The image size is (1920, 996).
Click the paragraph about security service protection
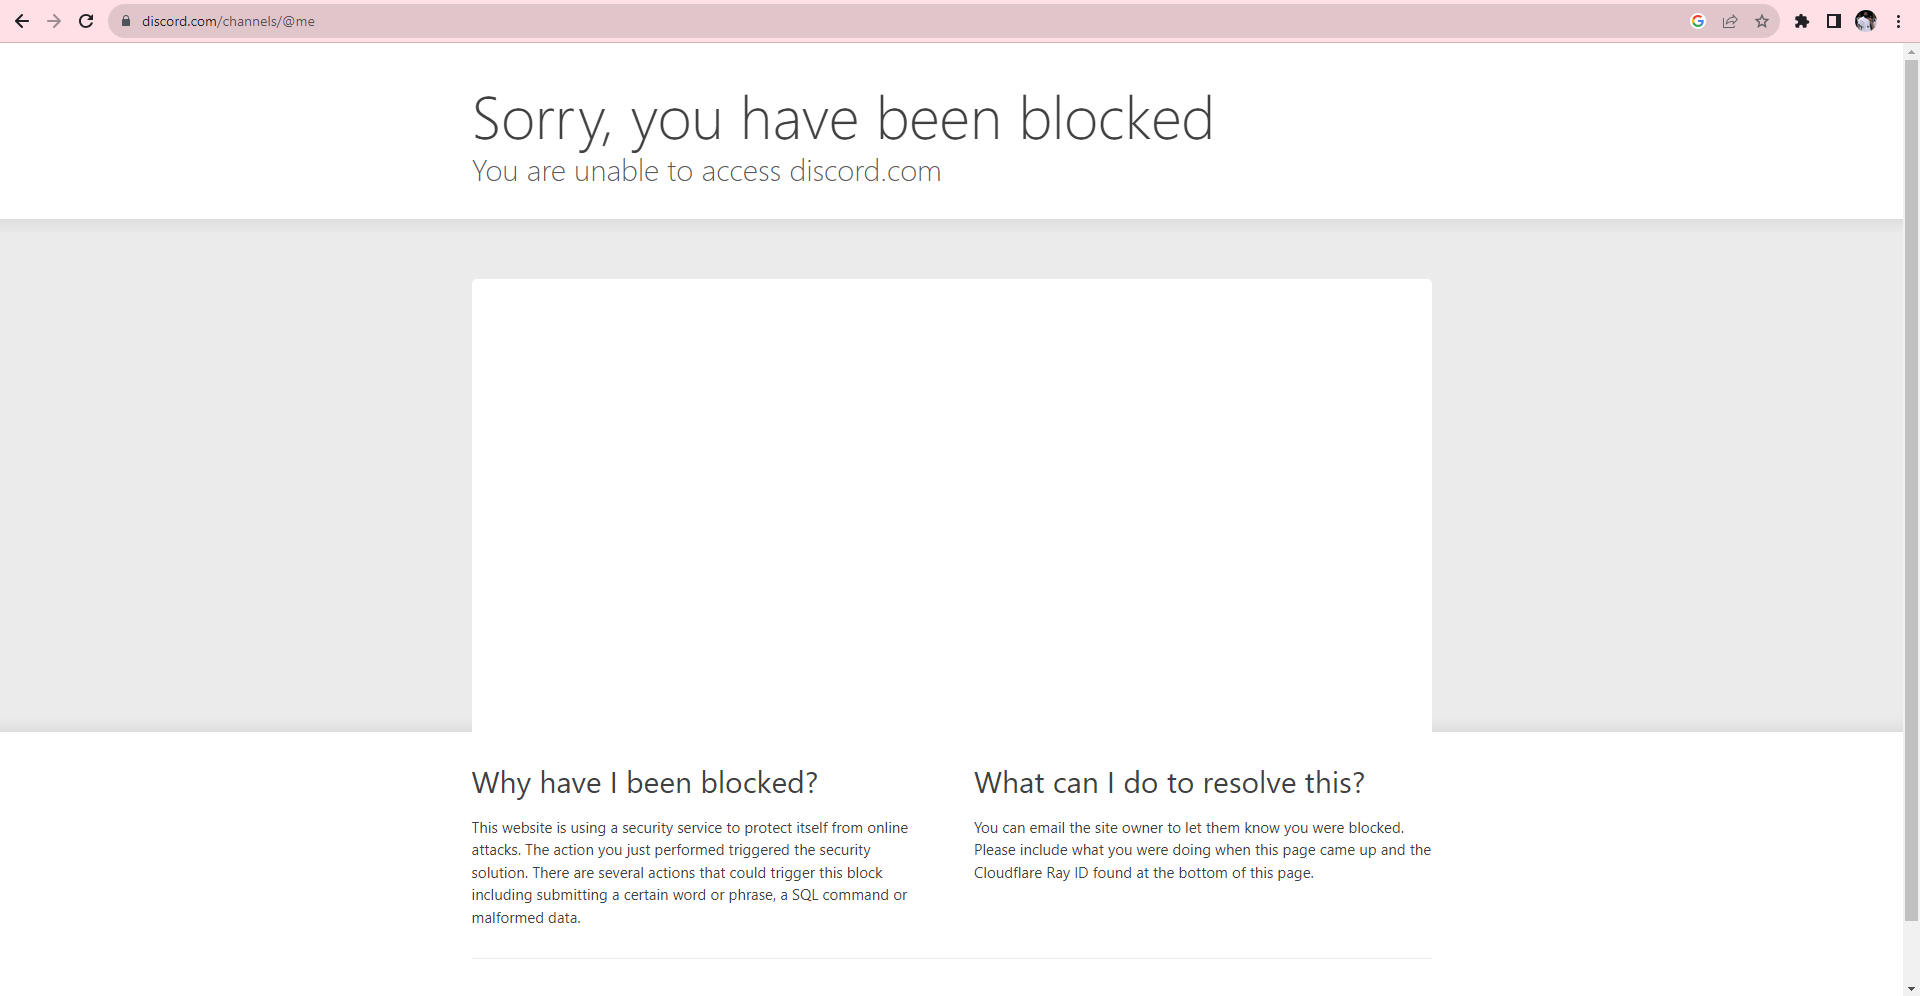coord(690,873)
